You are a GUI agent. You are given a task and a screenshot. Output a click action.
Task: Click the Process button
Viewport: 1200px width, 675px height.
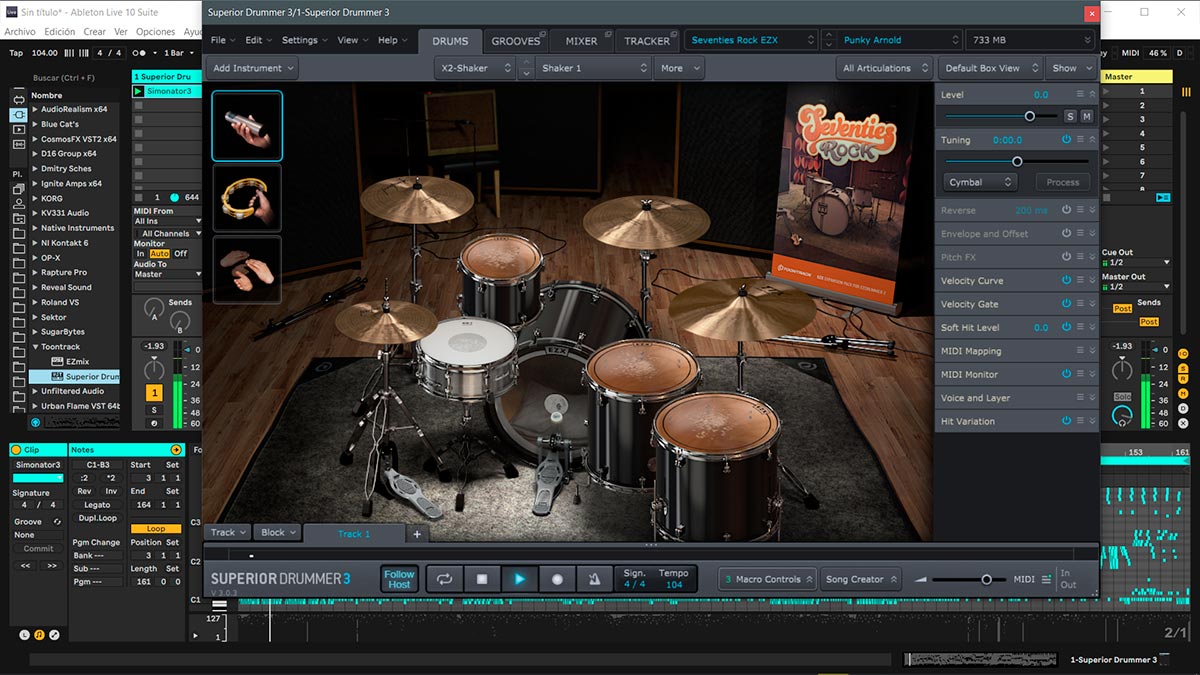tap(1063, 182)
